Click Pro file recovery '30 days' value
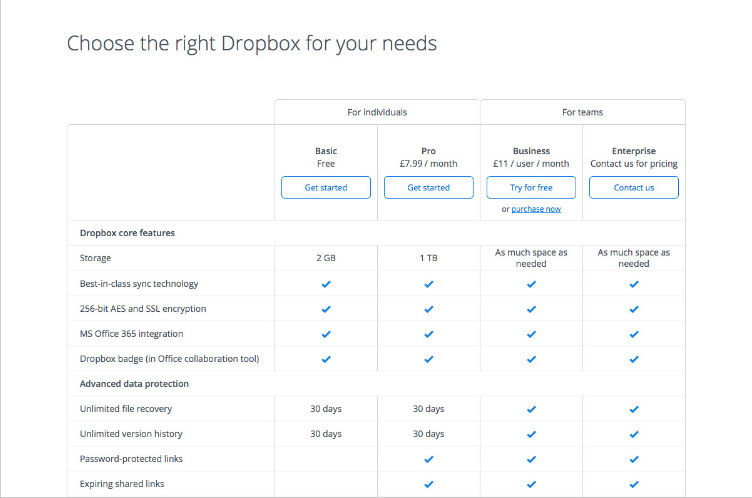Screen dimensions: 752x498 (x=429, y=409)
